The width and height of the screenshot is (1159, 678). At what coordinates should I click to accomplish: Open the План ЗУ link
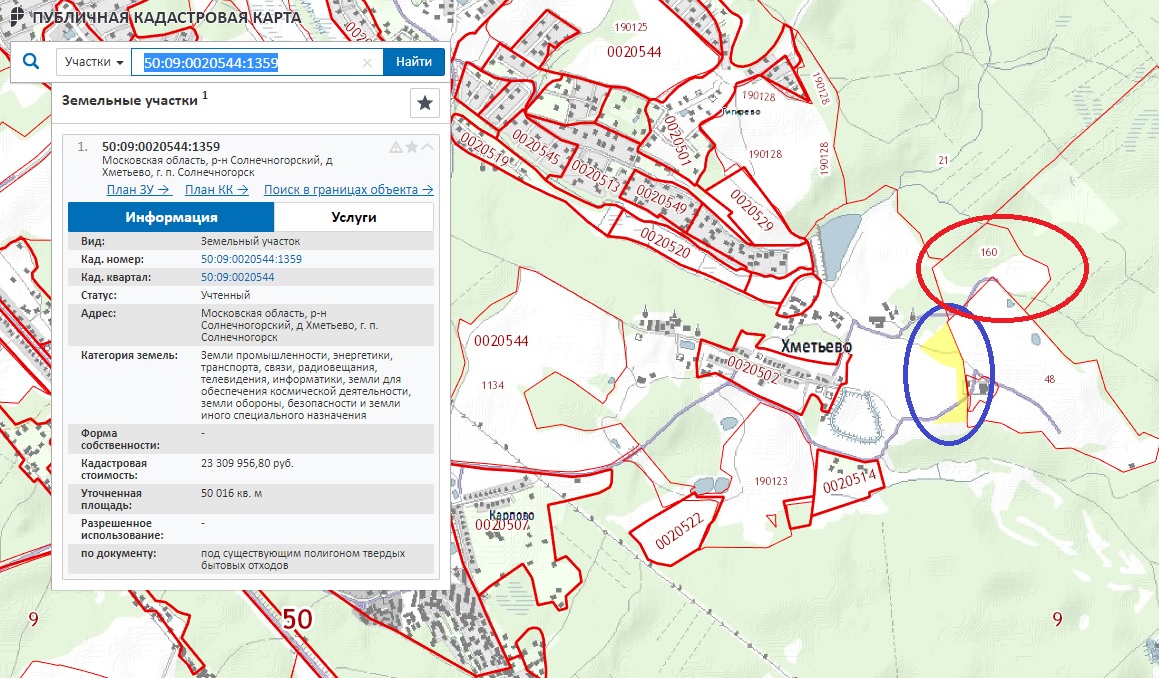(138, 190)
